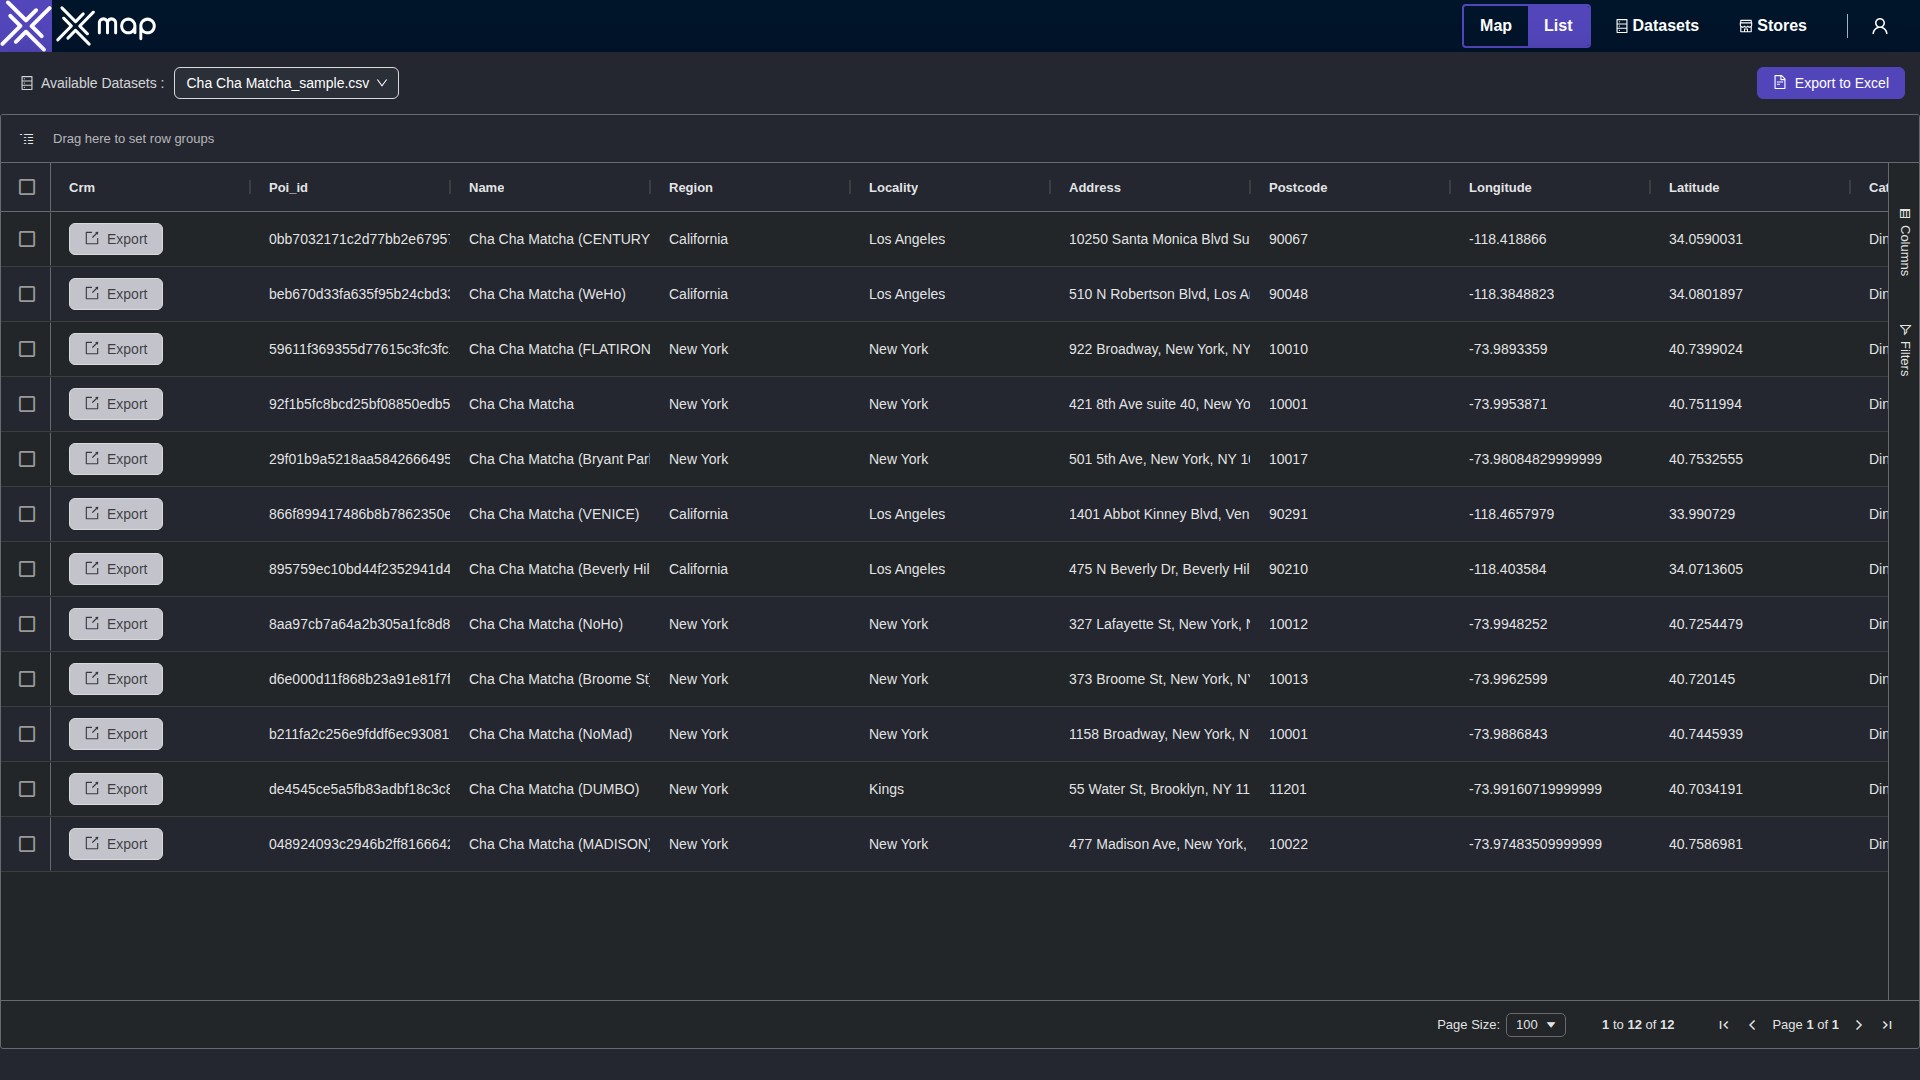Screen dimensions: 1920x1080
Task: Select the List view tab
Action: click(x=1558, y=26)
